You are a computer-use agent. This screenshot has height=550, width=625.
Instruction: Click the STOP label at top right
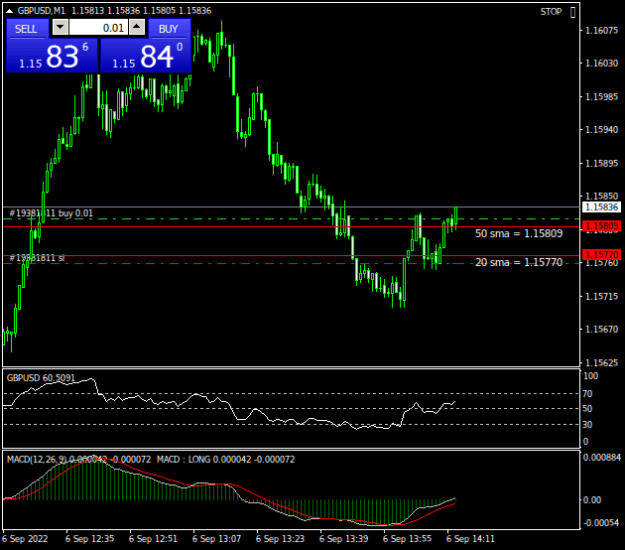(x=551, y=12)
